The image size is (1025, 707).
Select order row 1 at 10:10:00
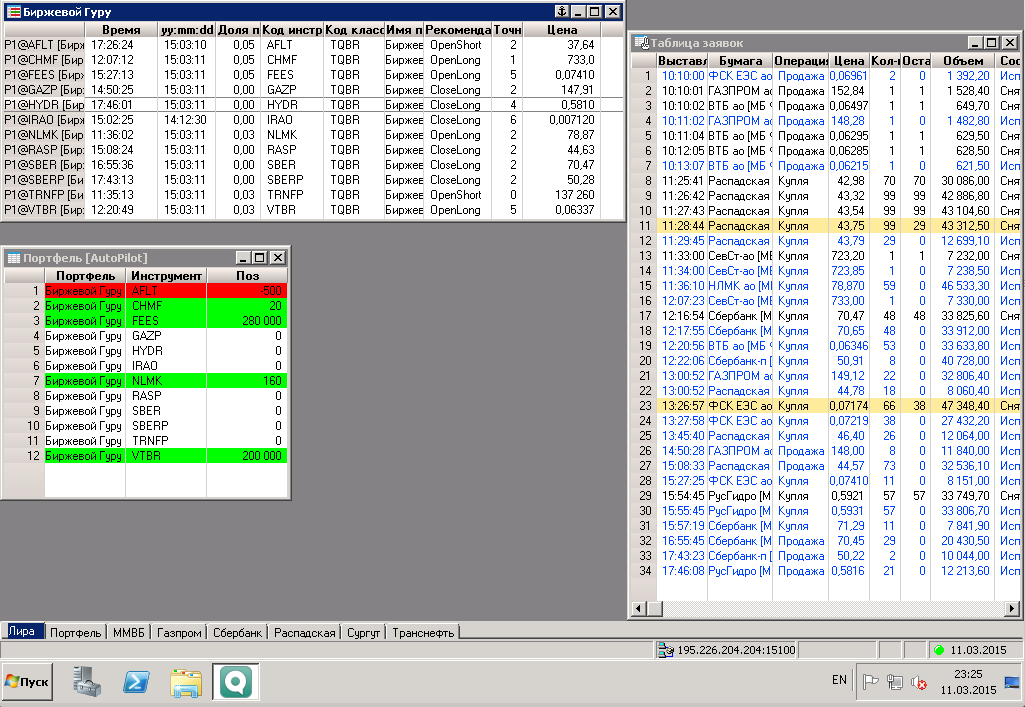pos(826,76)
